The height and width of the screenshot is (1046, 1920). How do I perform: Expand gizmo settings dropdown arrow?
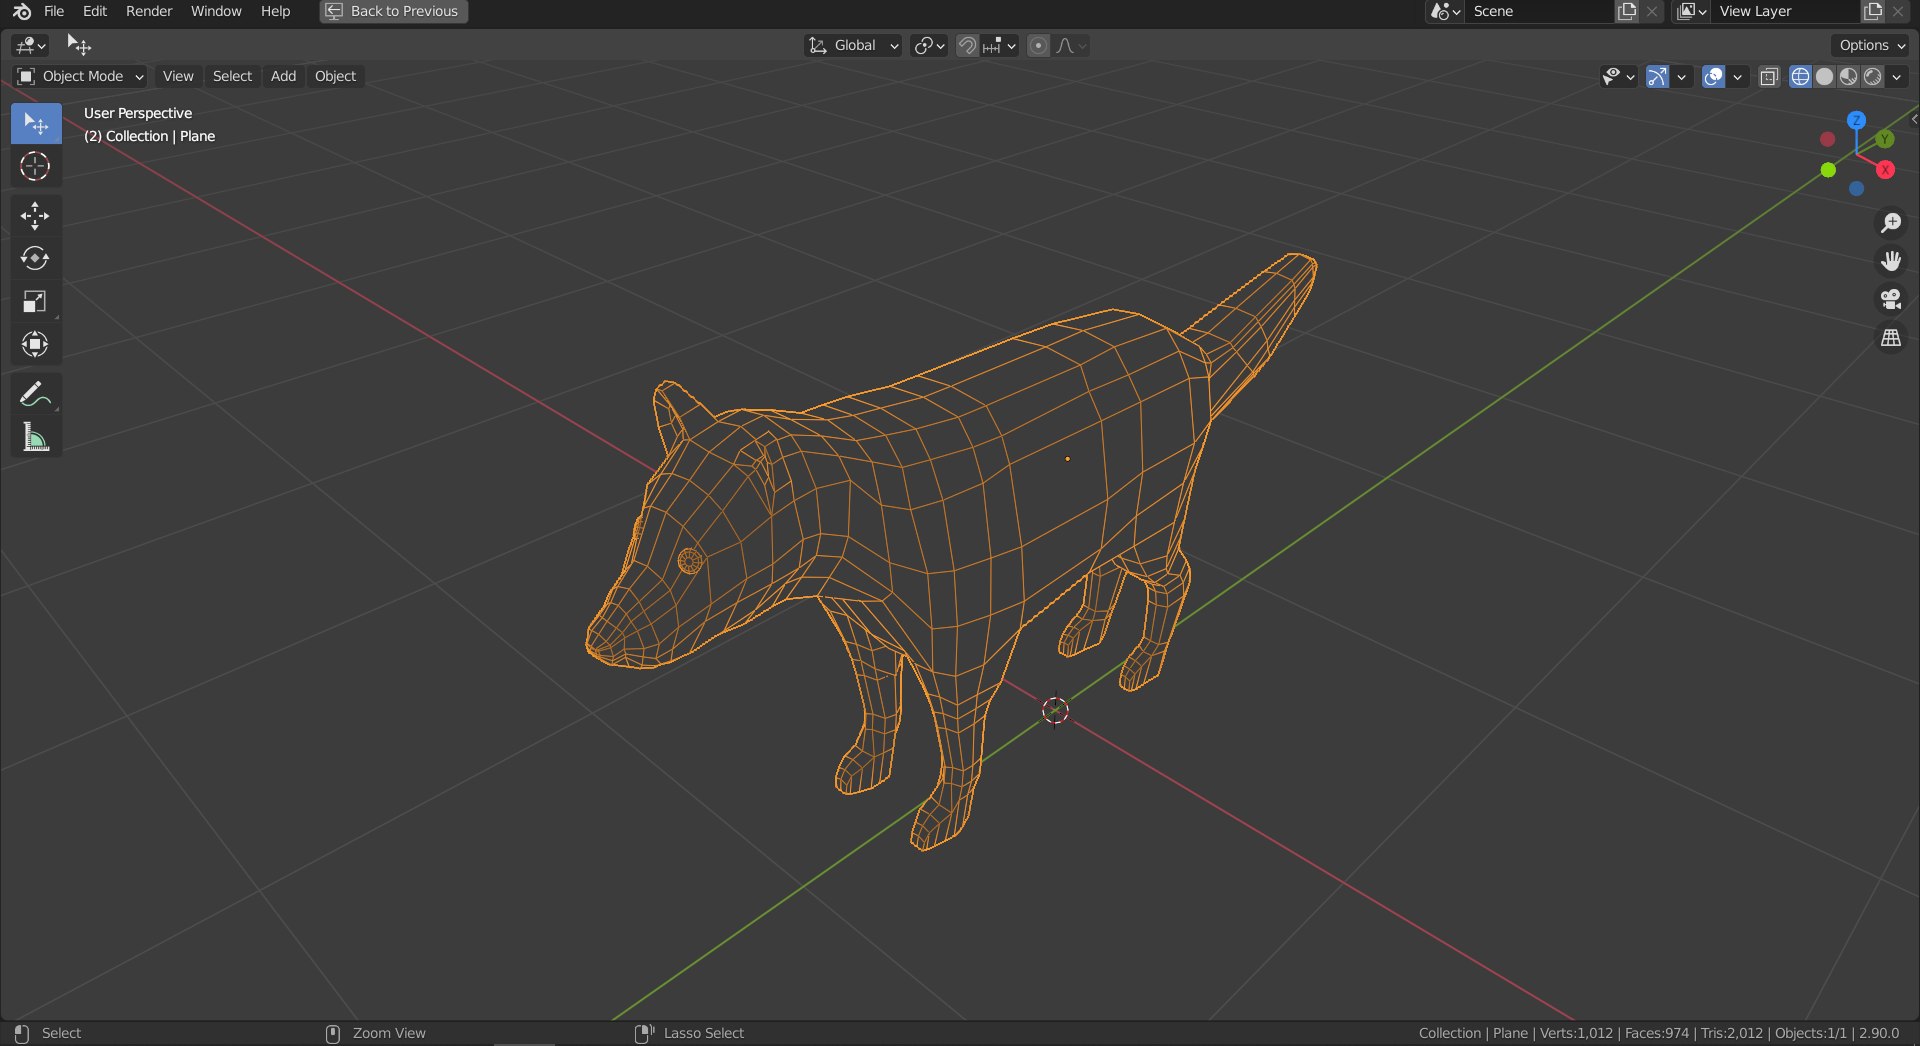[x=1681, y=76]
